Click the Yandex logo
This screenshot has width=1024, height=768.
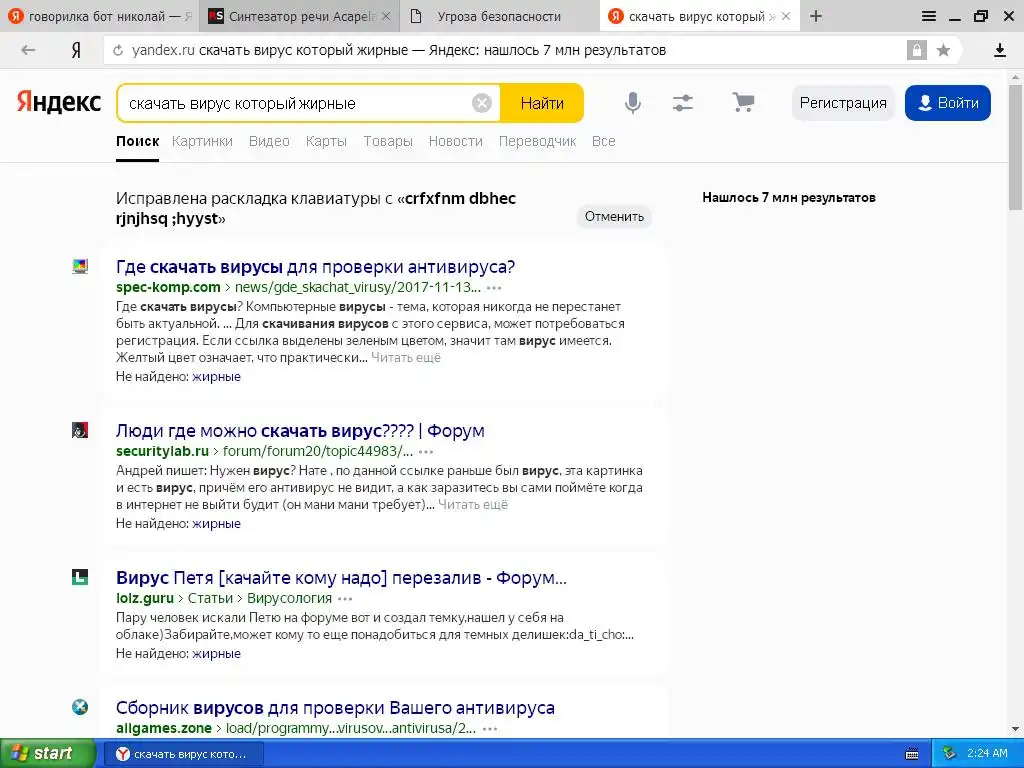pyautogui.click(x=59, y=103)
